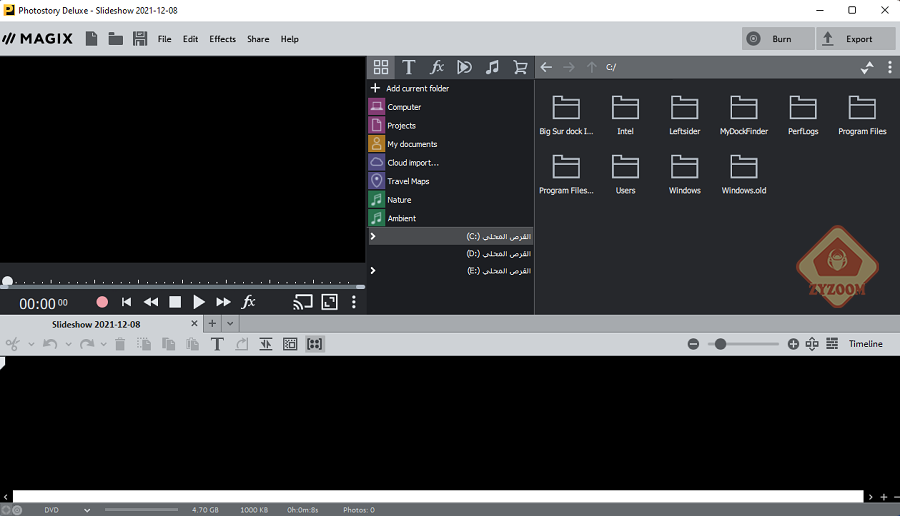Screen dimensions: 900x516
Task: Click the sort arrows icon in browser
Action: point(867,67)
